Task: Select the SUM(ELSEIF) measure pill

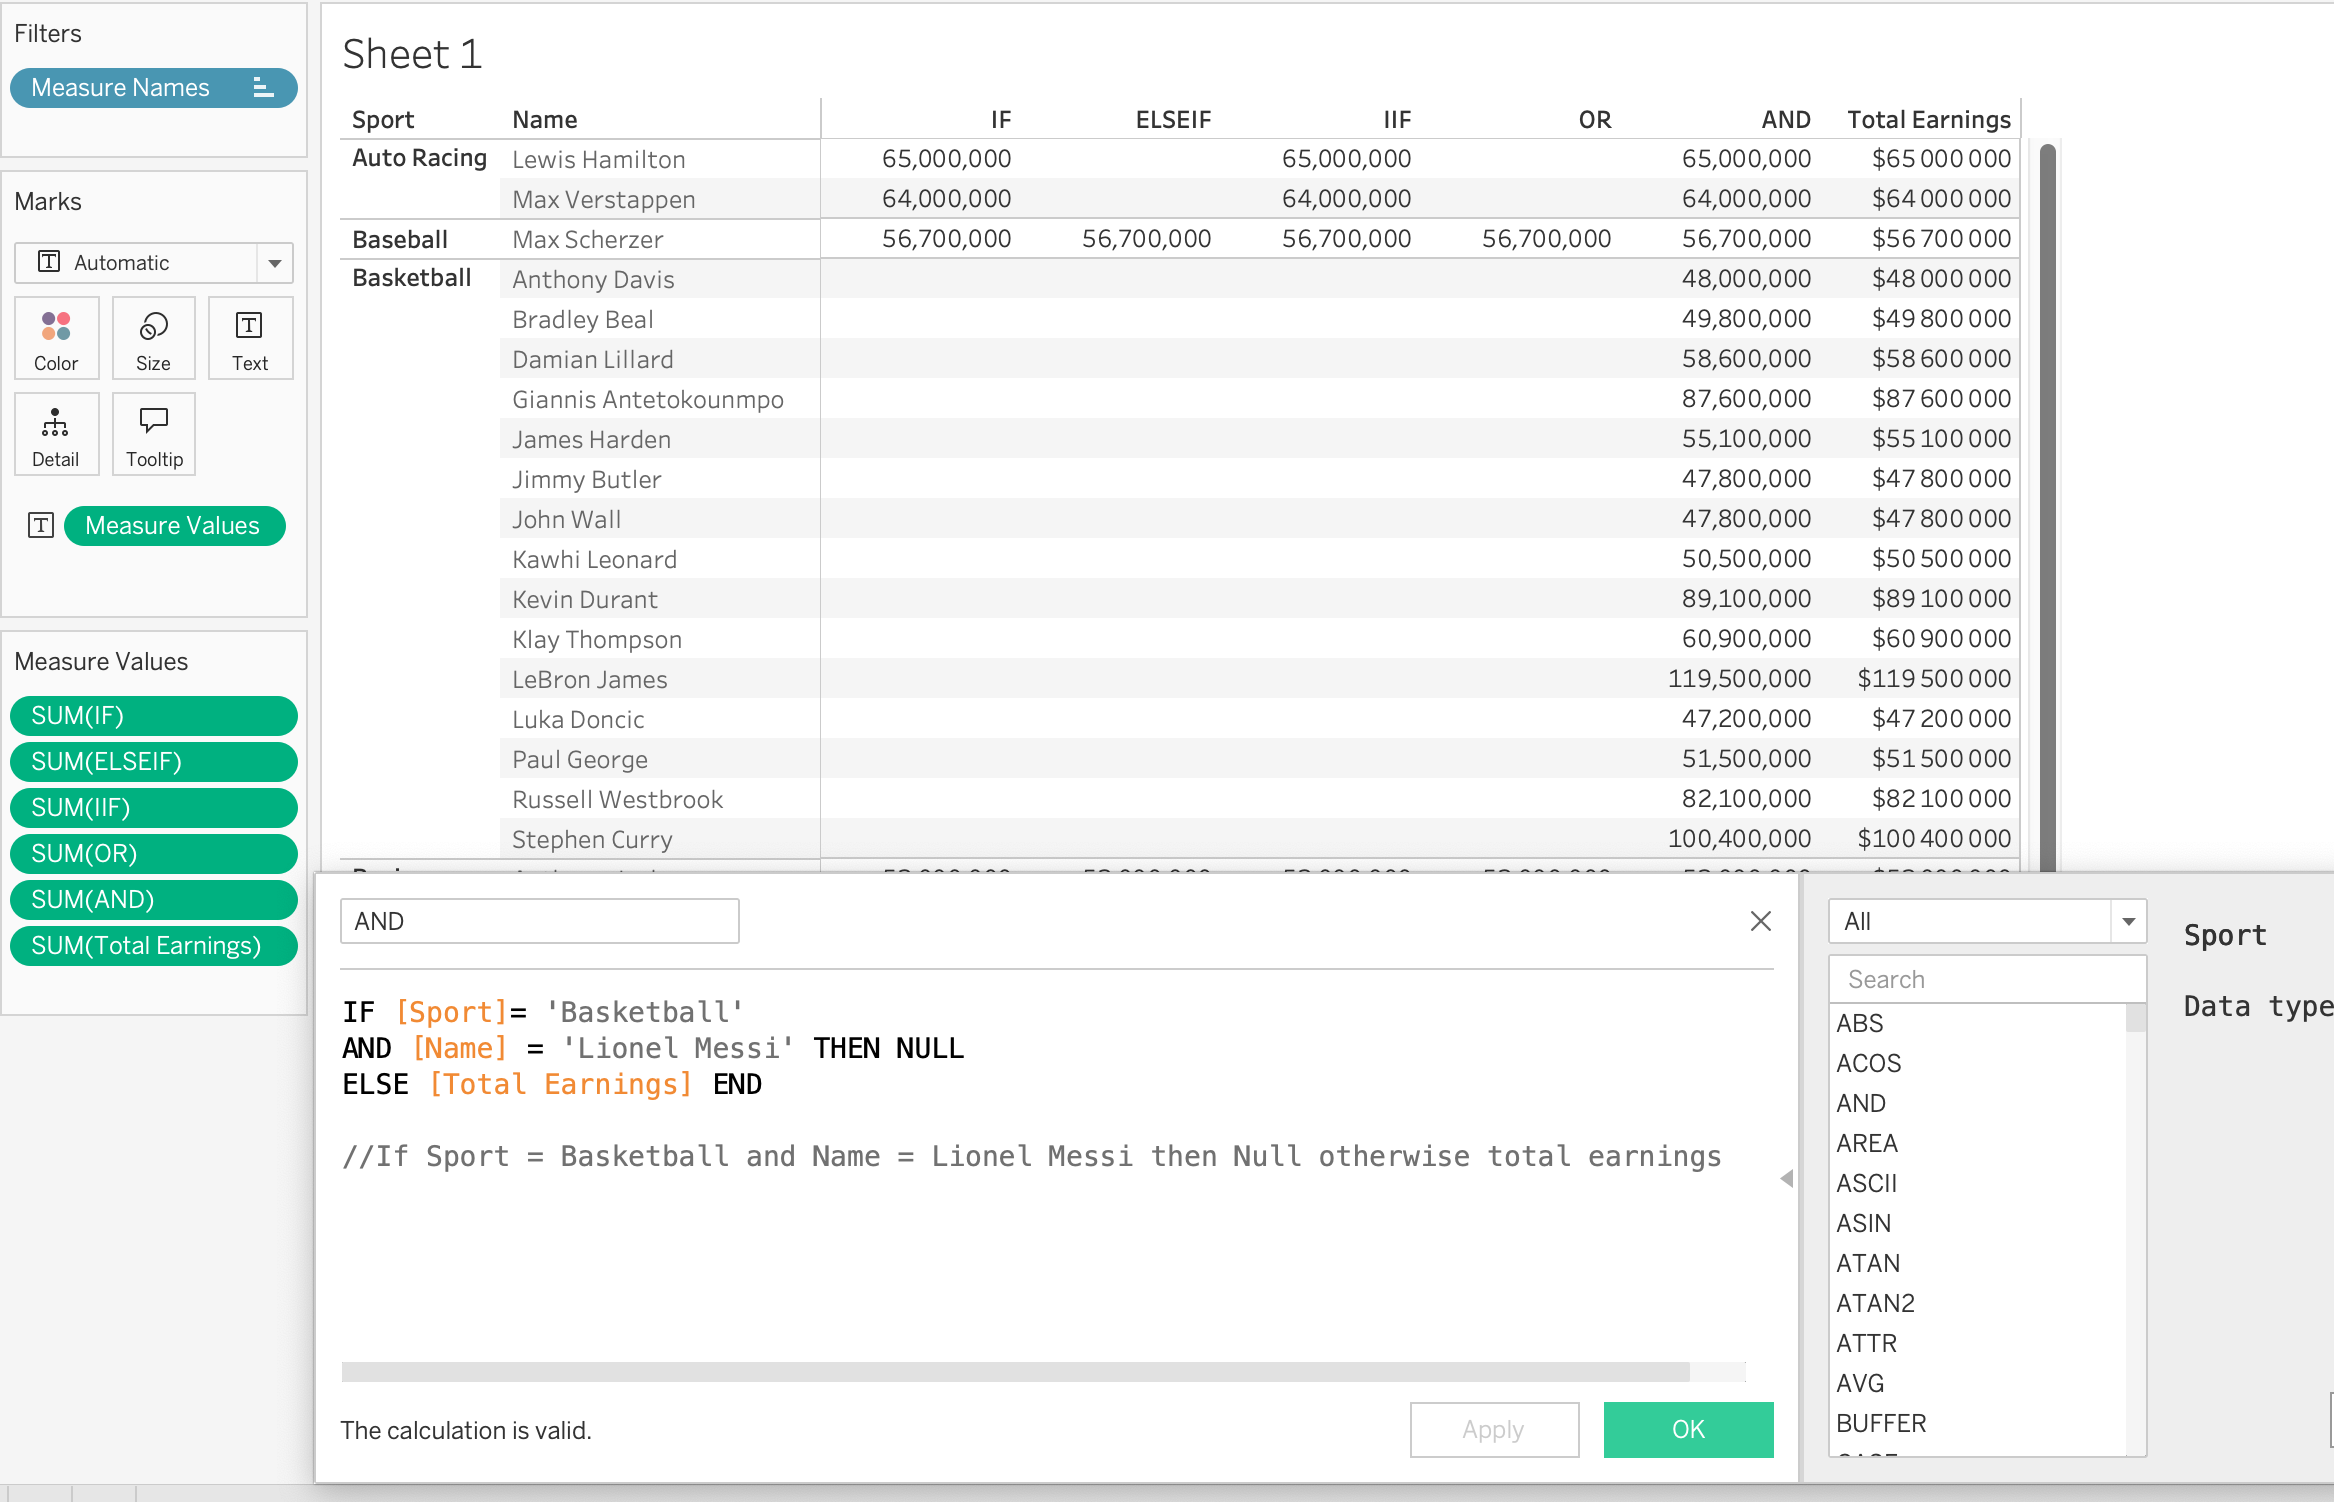Action: (x=153, y=762)
